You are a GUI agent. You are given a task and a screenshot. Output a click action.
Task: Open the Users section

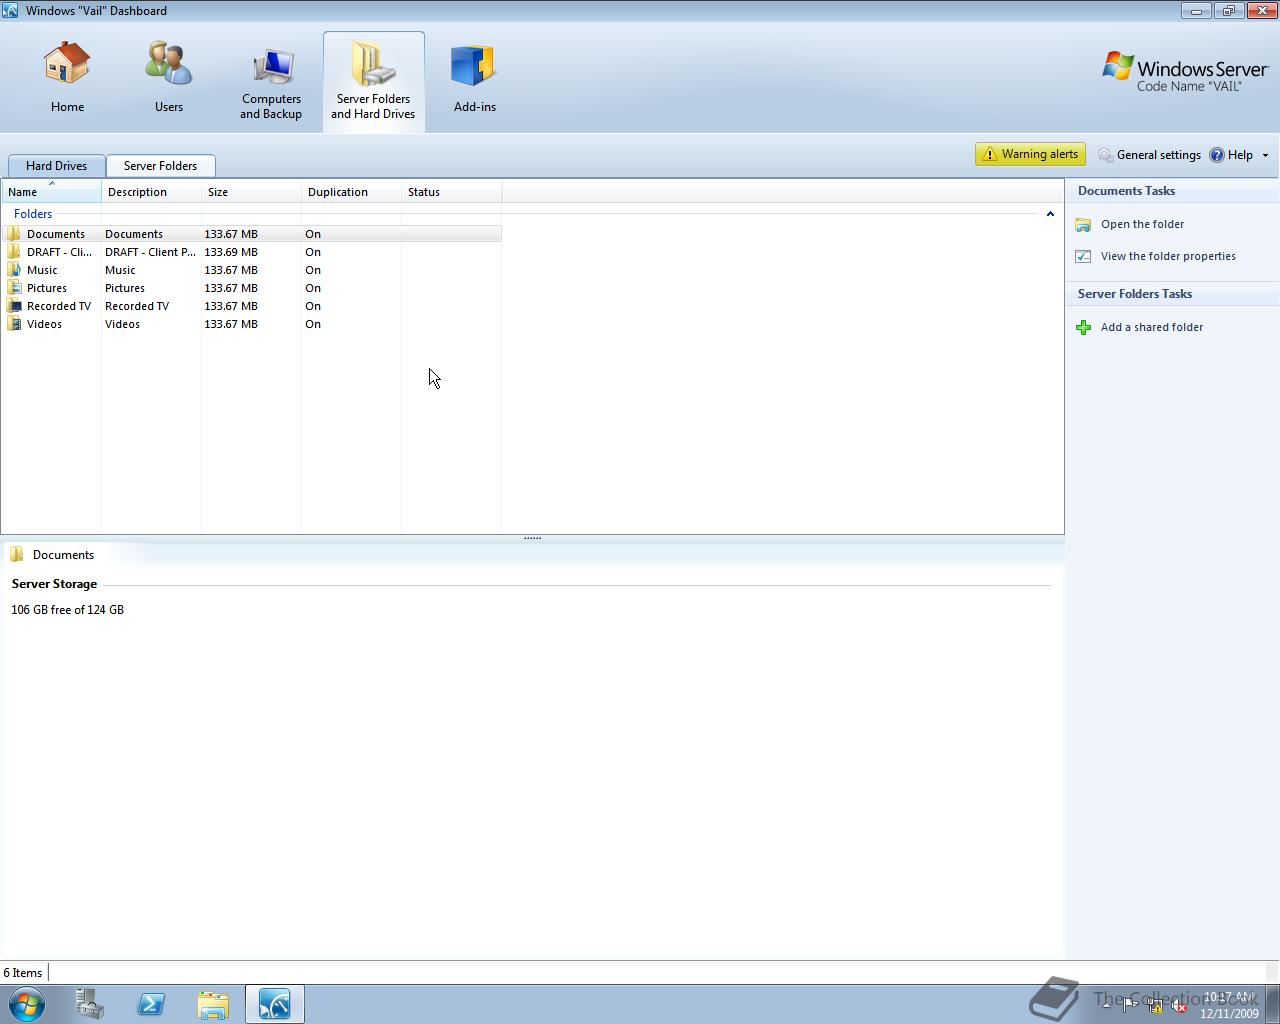coord(168,79)
